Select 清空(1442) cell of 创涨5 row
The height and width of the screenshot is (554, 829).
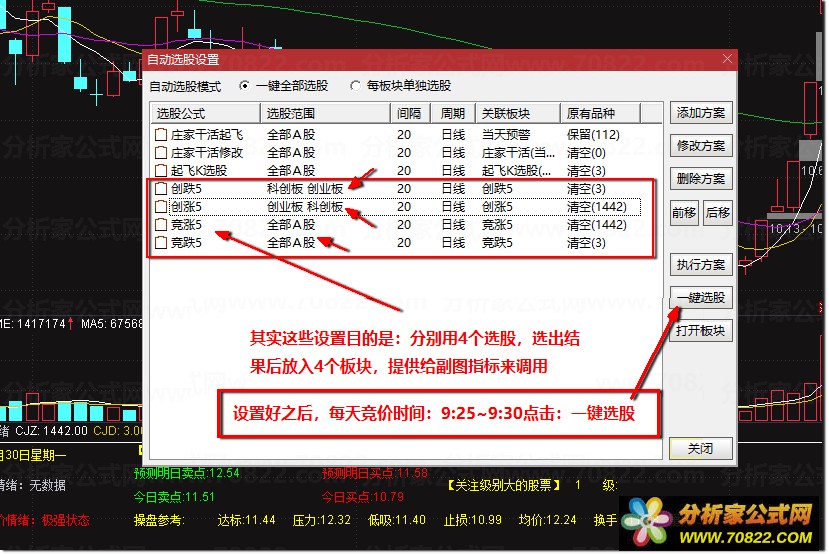pos(596,207)
